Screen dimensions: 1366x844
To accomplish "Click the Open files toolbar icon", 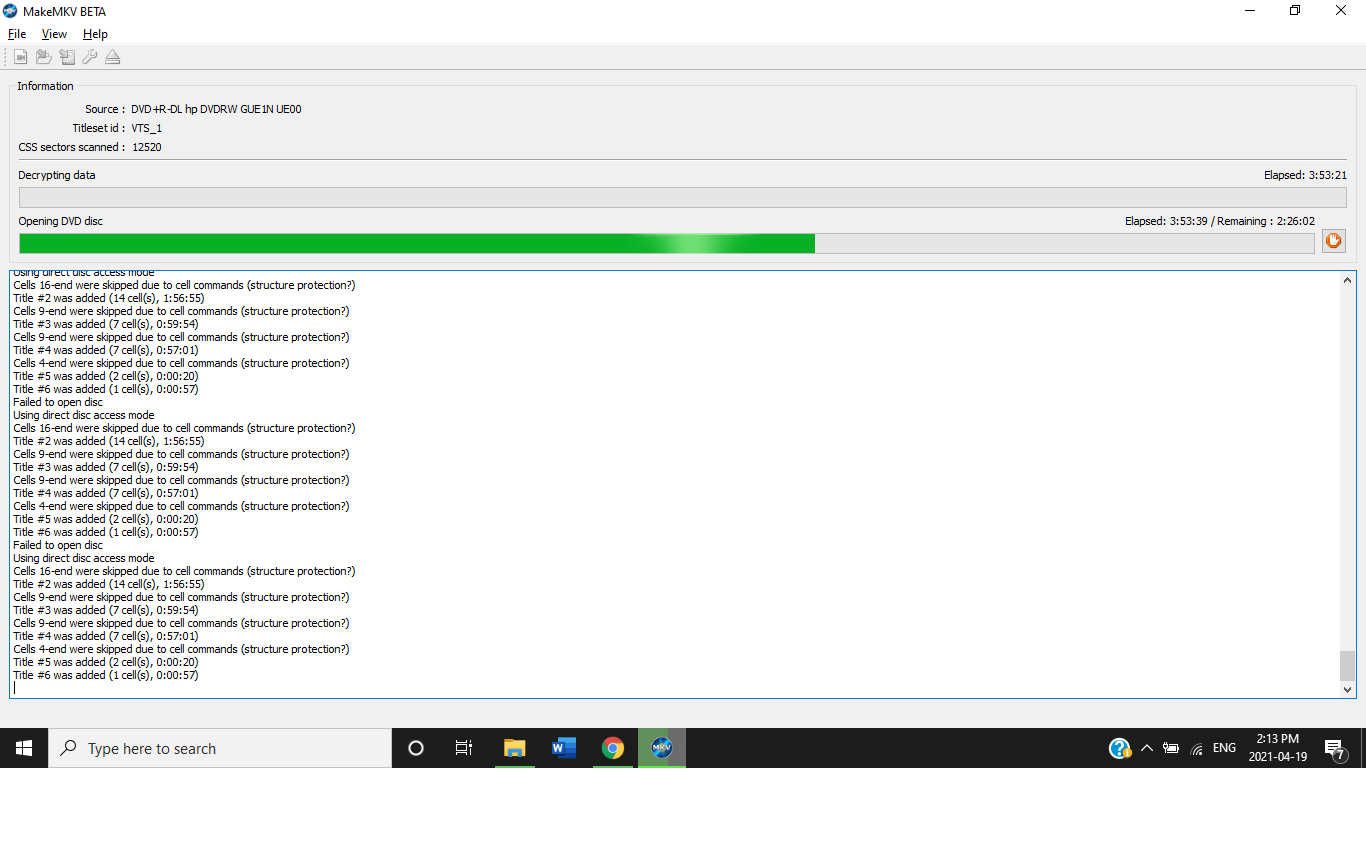I will pyautogui.click(x=20, y=57).
